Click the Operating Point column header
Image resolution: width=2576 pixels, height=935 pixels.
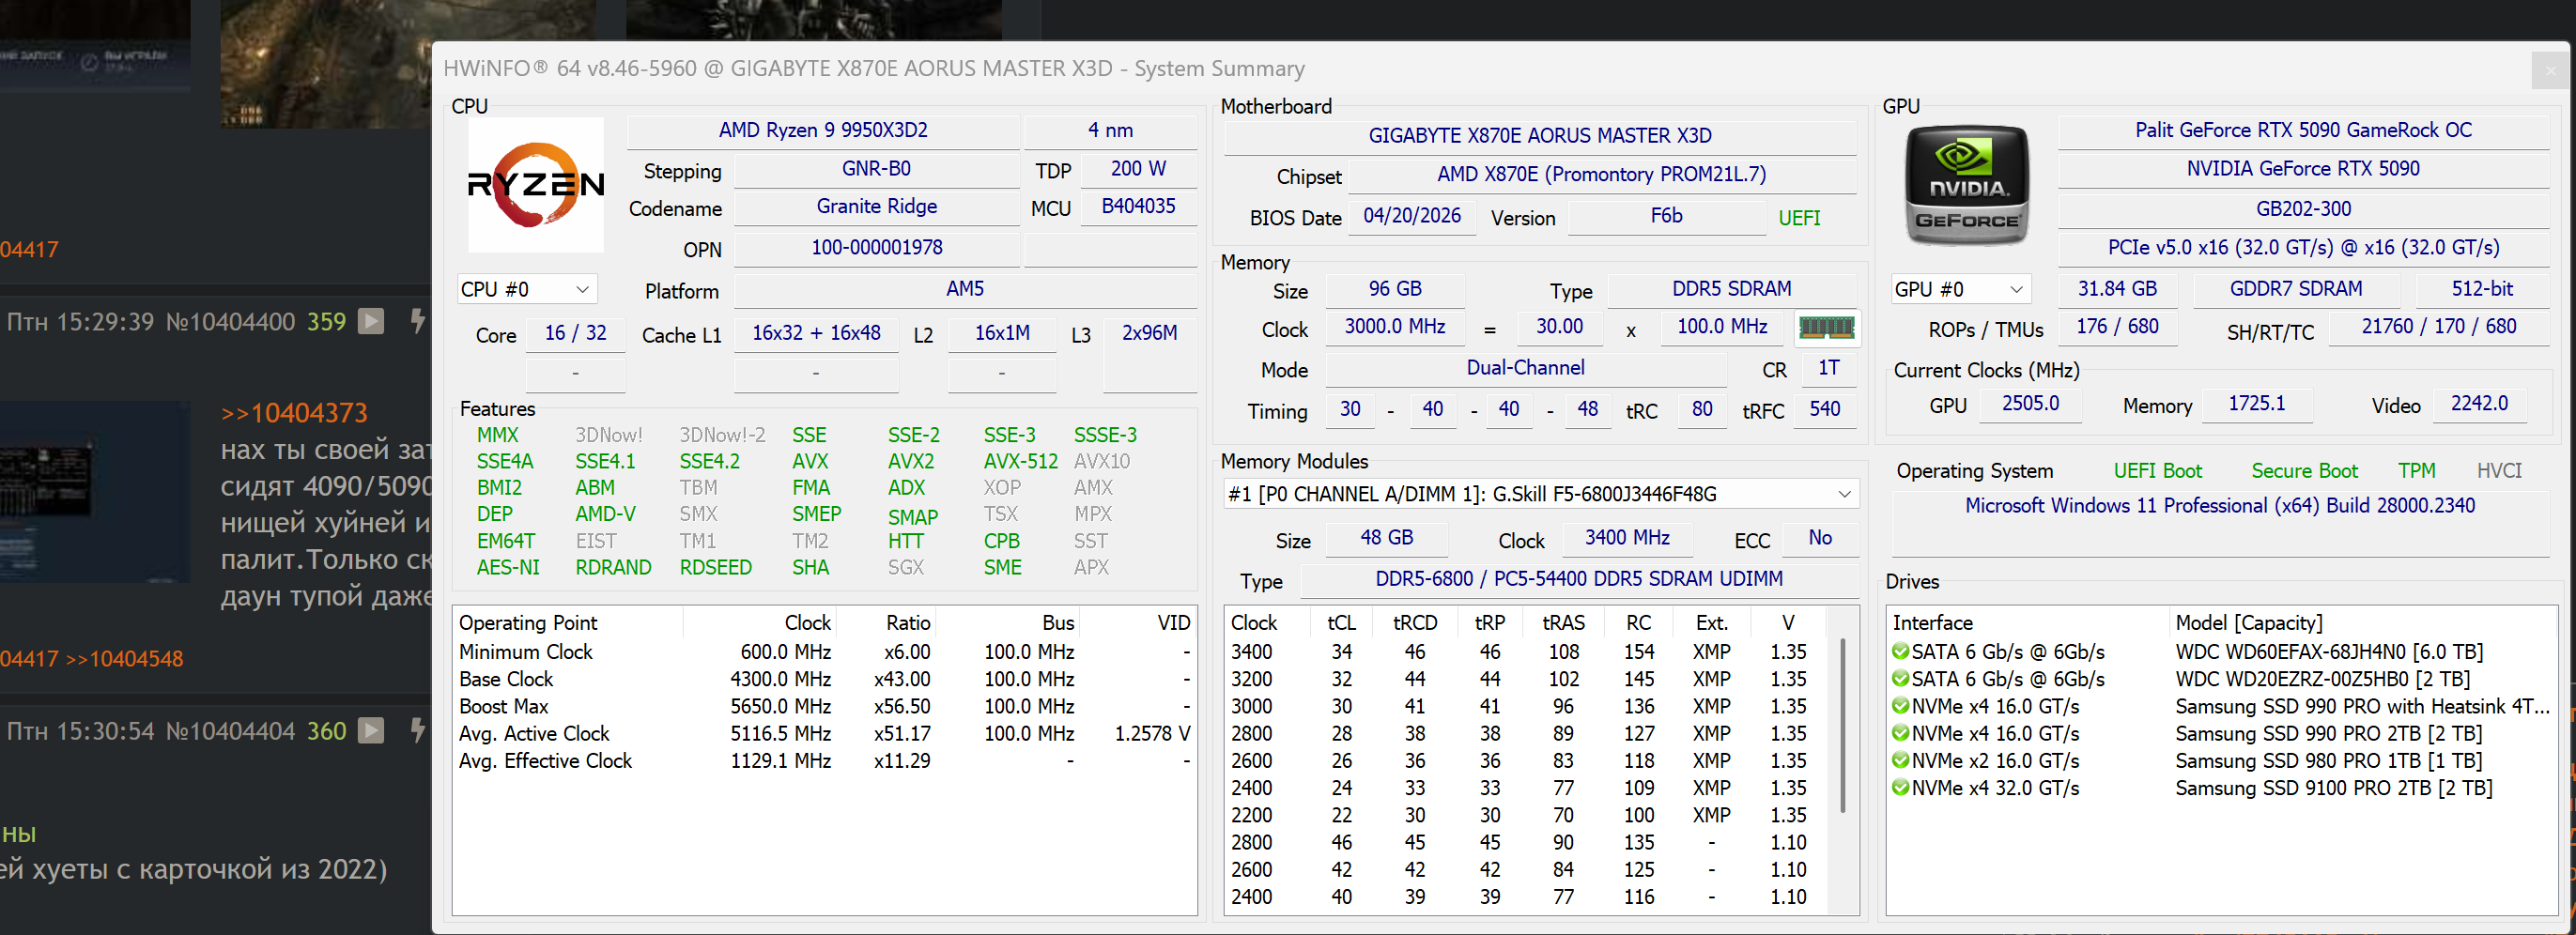coord(568,623)
